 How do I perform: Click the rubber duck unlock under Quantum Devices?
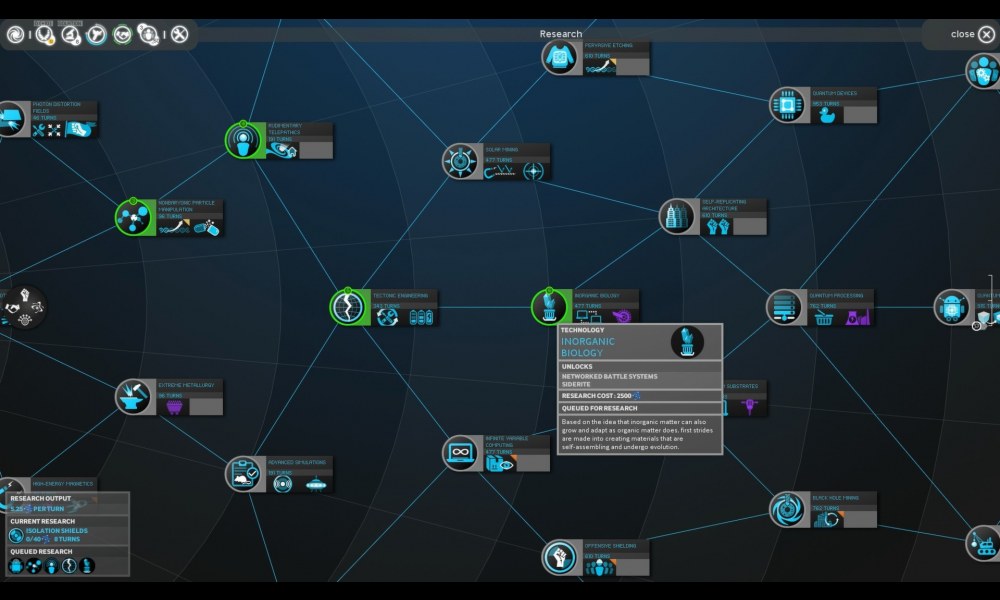[827, 115]
